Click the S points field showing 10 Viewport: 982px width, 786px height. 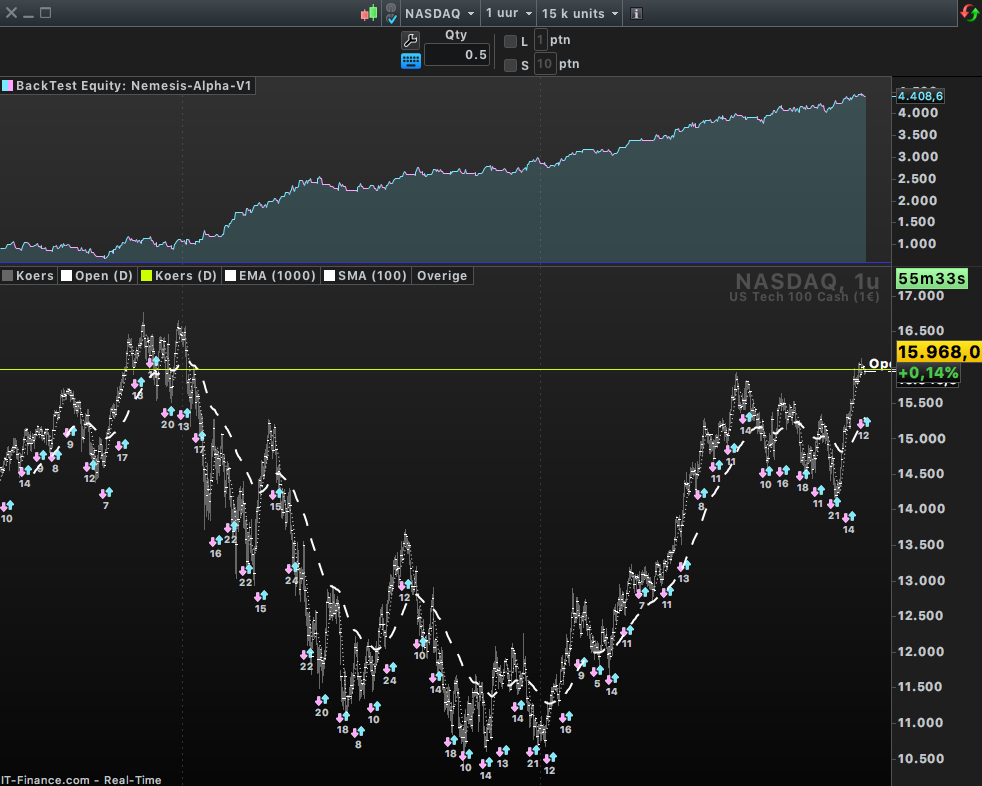[x=545, y=64]
